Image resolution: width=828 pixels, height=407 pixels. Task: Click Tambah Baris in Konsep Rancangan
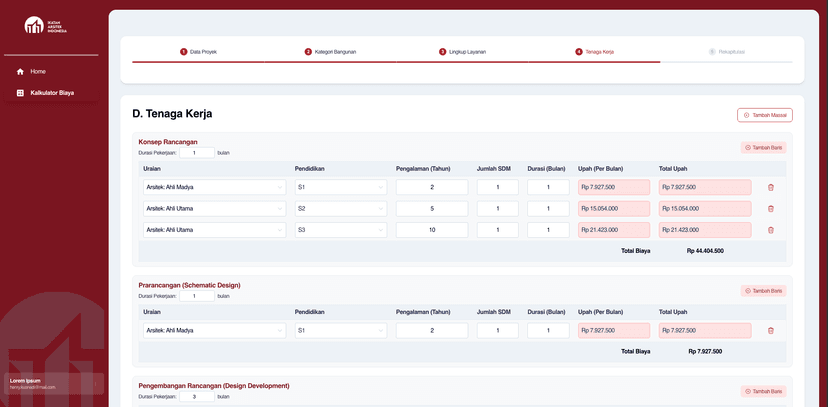point(763,147)
